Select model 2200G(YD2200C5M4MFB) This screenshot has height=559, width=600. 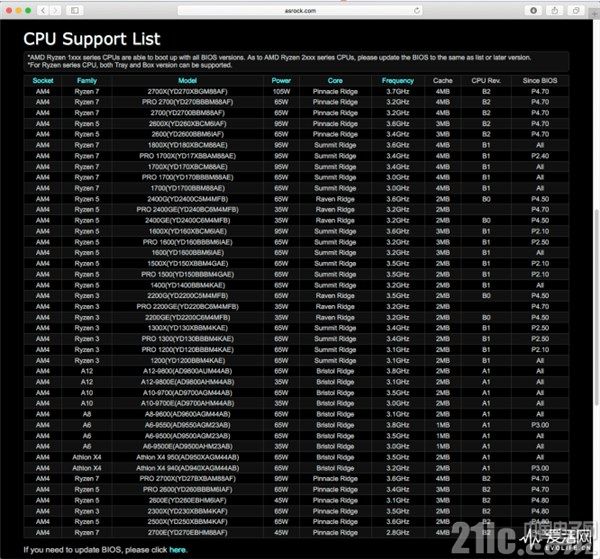[188, 296]
